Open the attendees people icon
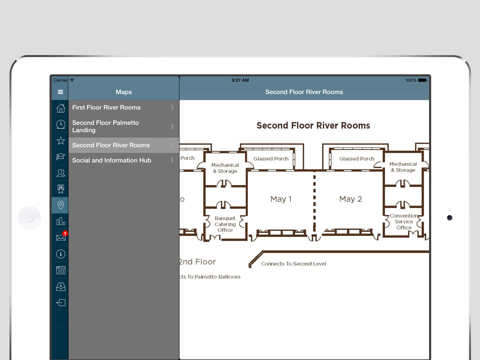 point(61,173)
